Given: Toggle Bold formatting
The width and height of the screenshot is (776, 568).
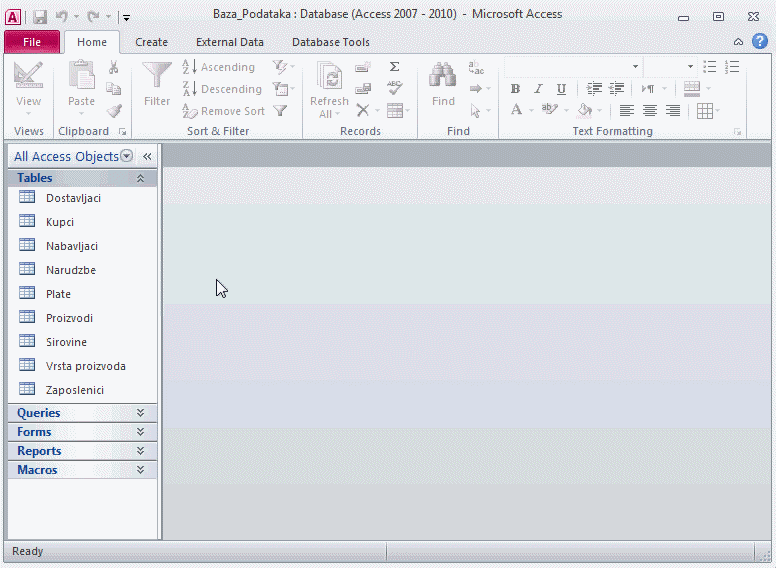Looking at the screenshot, I should coord(515,89).
